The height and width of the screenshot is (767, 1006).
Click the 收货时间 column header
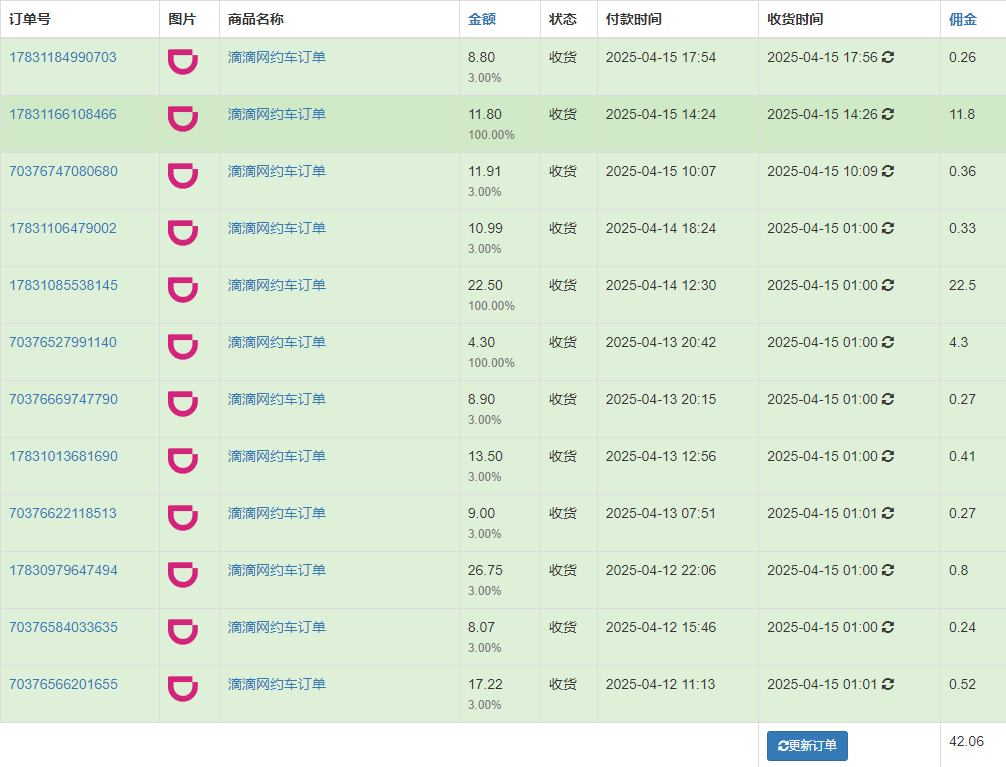(x=796, y=19)
